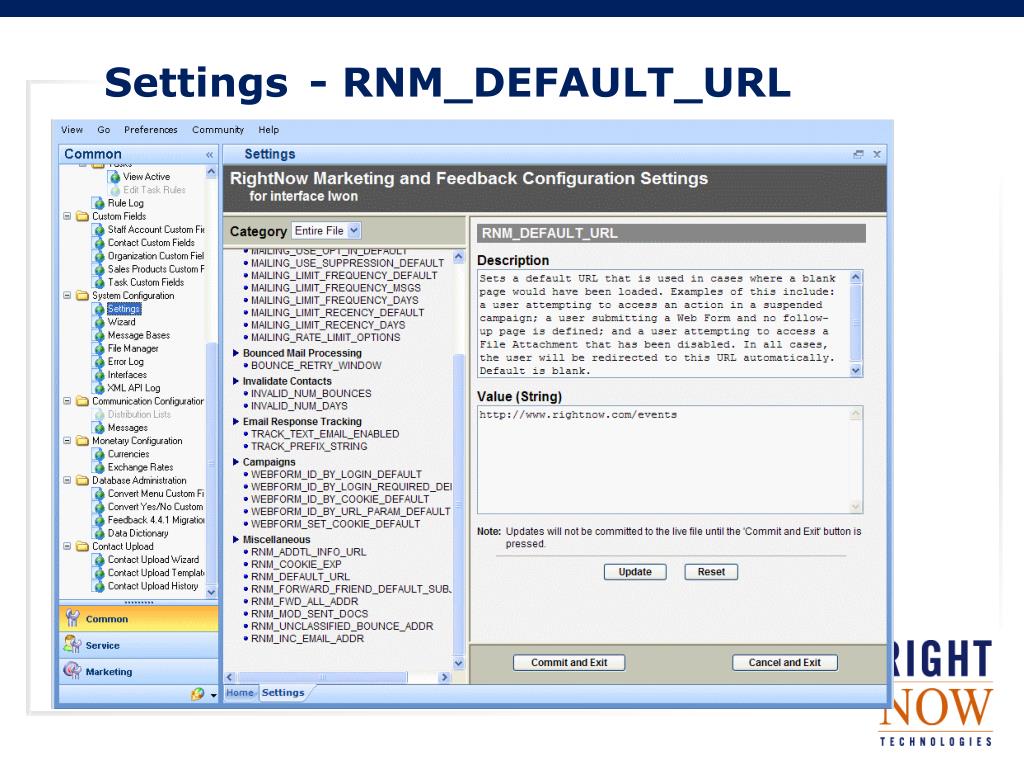1024x768 pixels.
Task: Collapse the Custom Fields folder
Action: (x=67, y=216)
